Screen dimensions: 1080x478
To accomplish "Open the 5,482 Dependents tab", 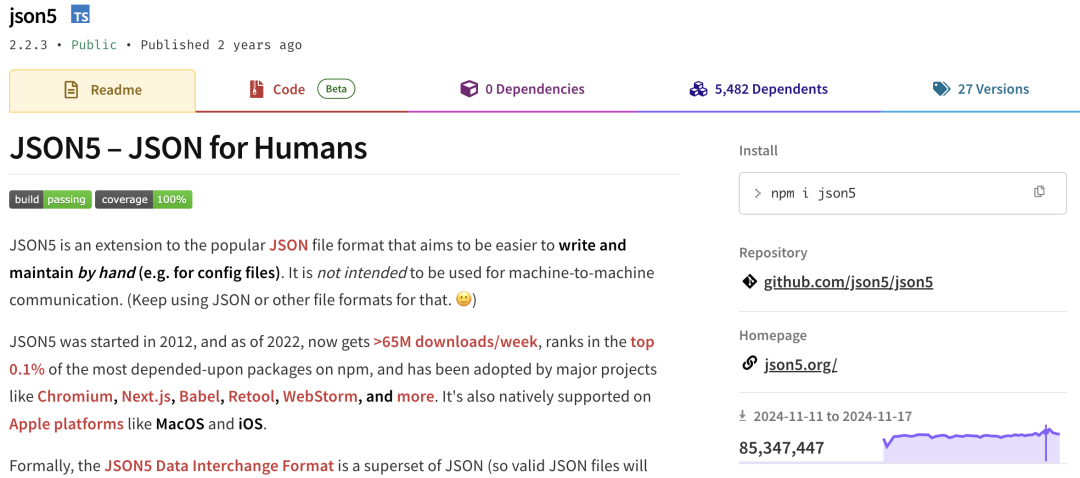I will point(770,90).
